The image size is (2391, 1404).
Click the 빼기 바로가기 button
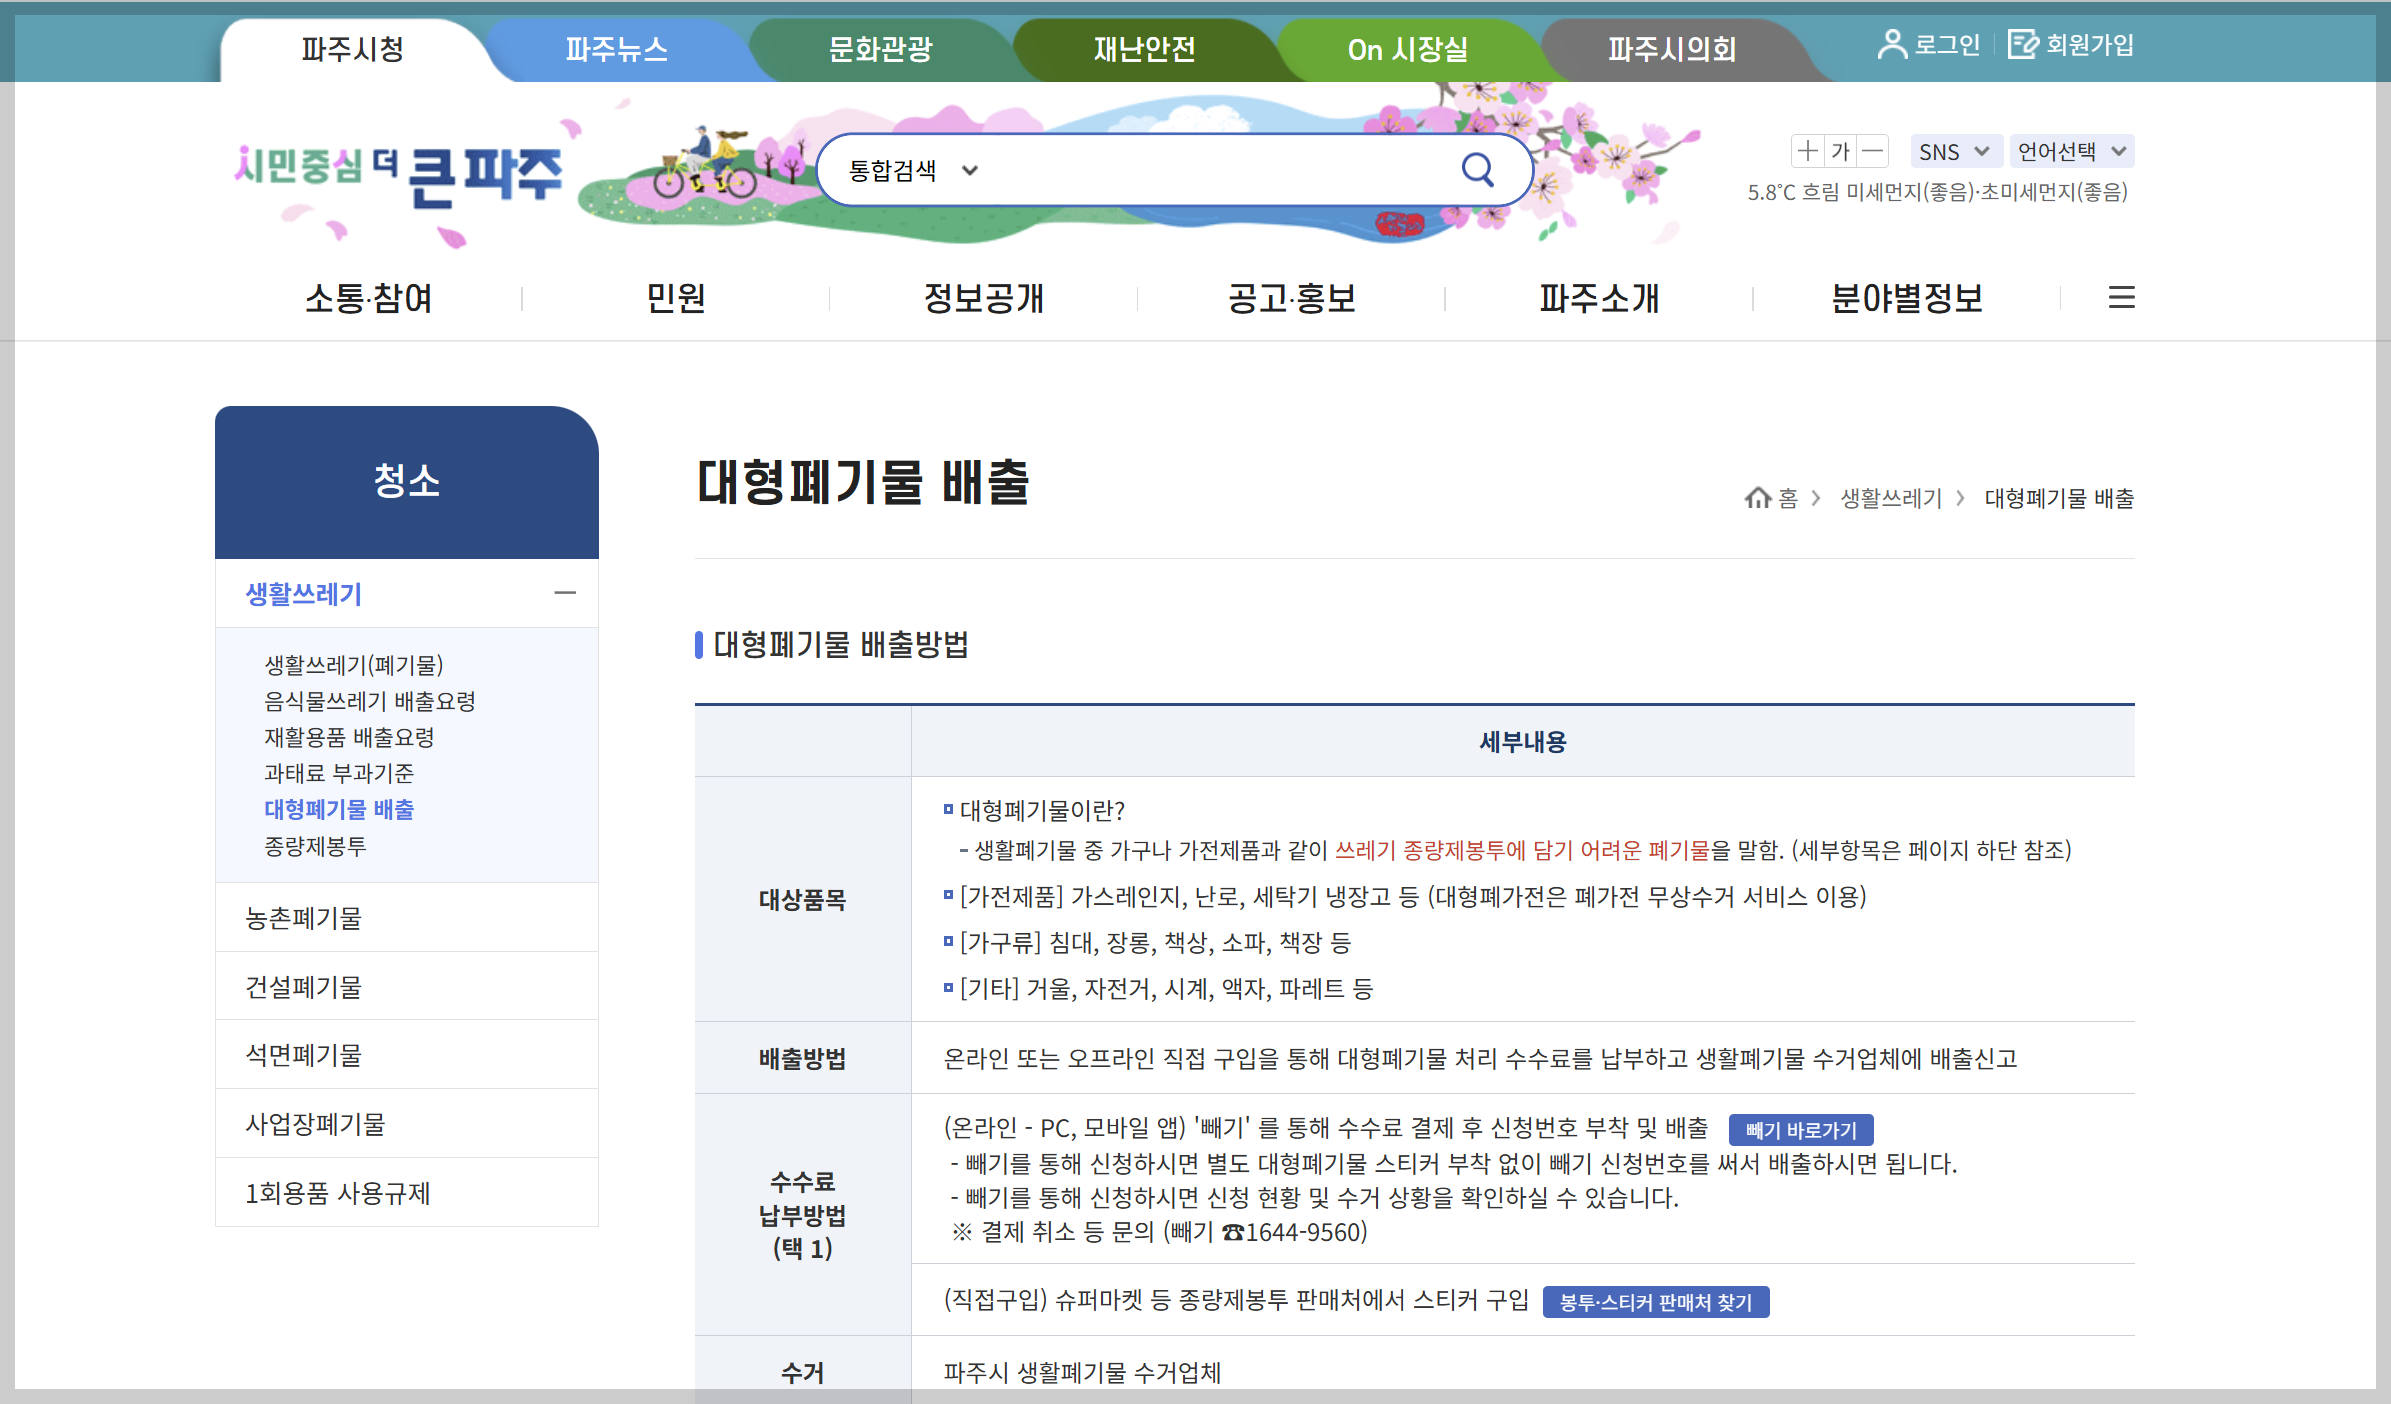click(1802, 1129)
